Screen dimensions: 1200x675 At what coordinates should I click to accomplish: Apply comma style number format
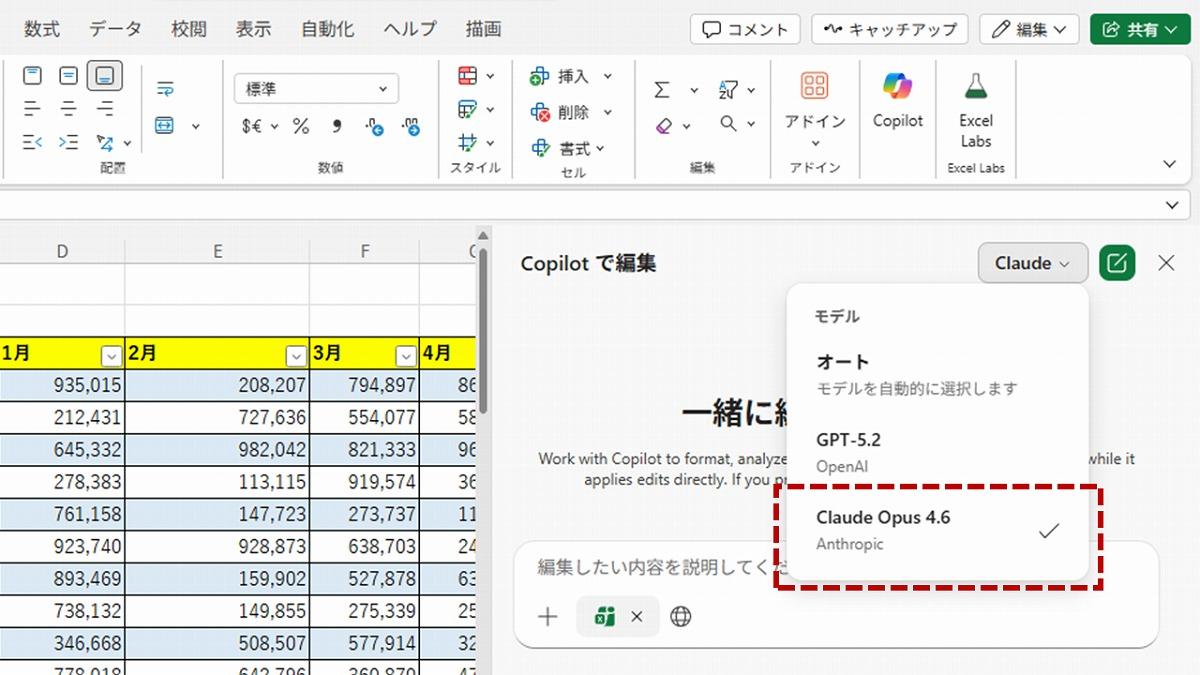click(337, 126)
